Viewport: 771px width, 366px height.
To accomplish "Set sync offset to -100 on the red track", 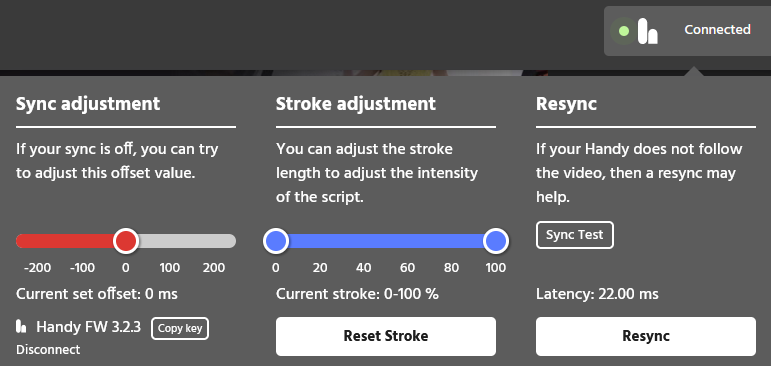I will tap(82, 241).
